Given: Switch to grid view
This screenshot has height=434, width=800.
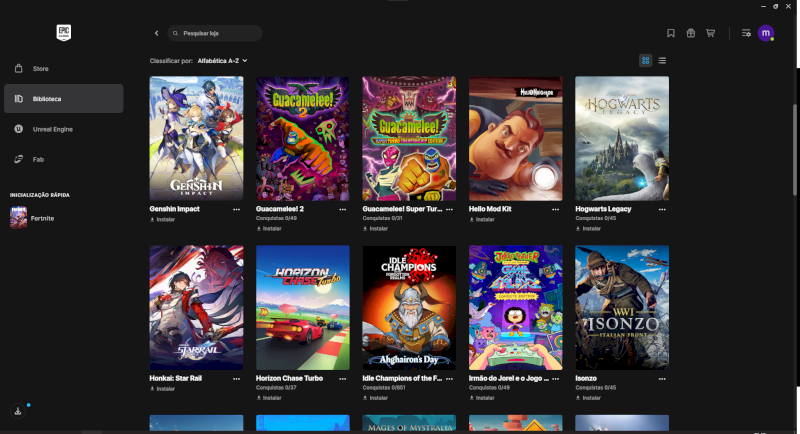Looking at the screenshot, I should click(x=645, y=61).
